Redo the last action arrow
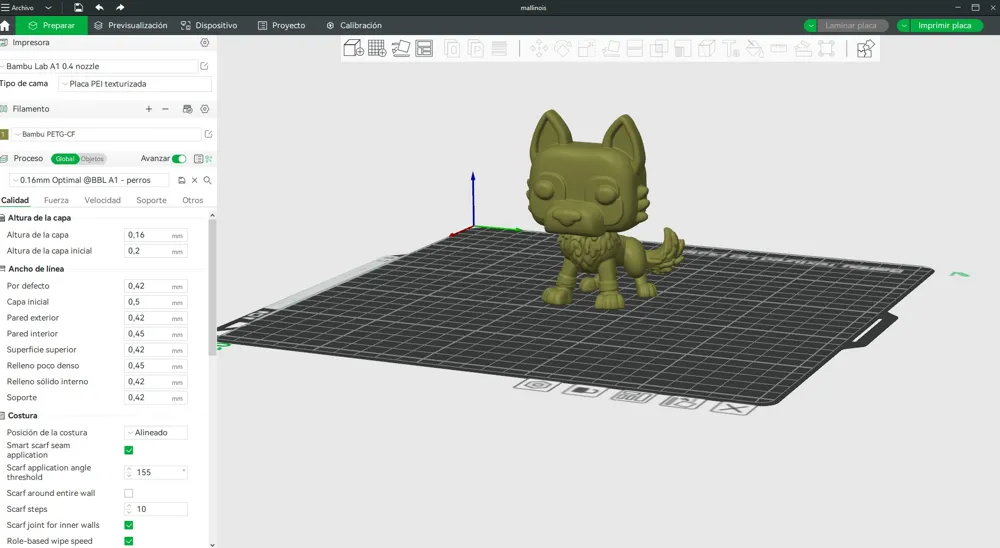The image size is (1000, 548). [120, 8]
